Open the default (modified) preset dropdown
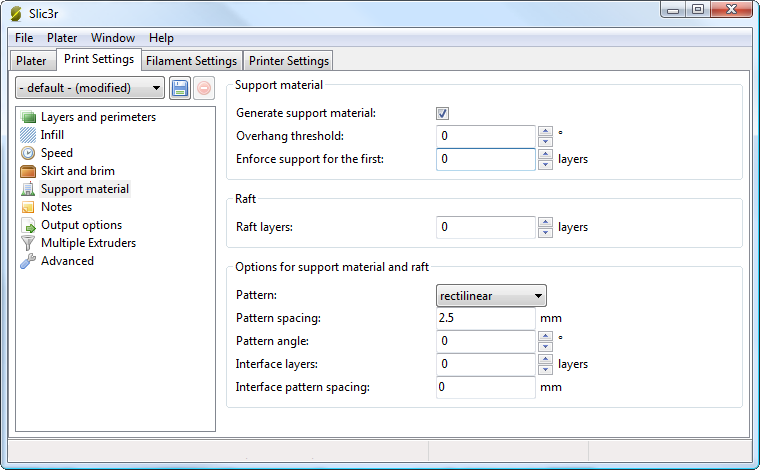760x470 pixels. pyautogui.click(x=90, y=88)
